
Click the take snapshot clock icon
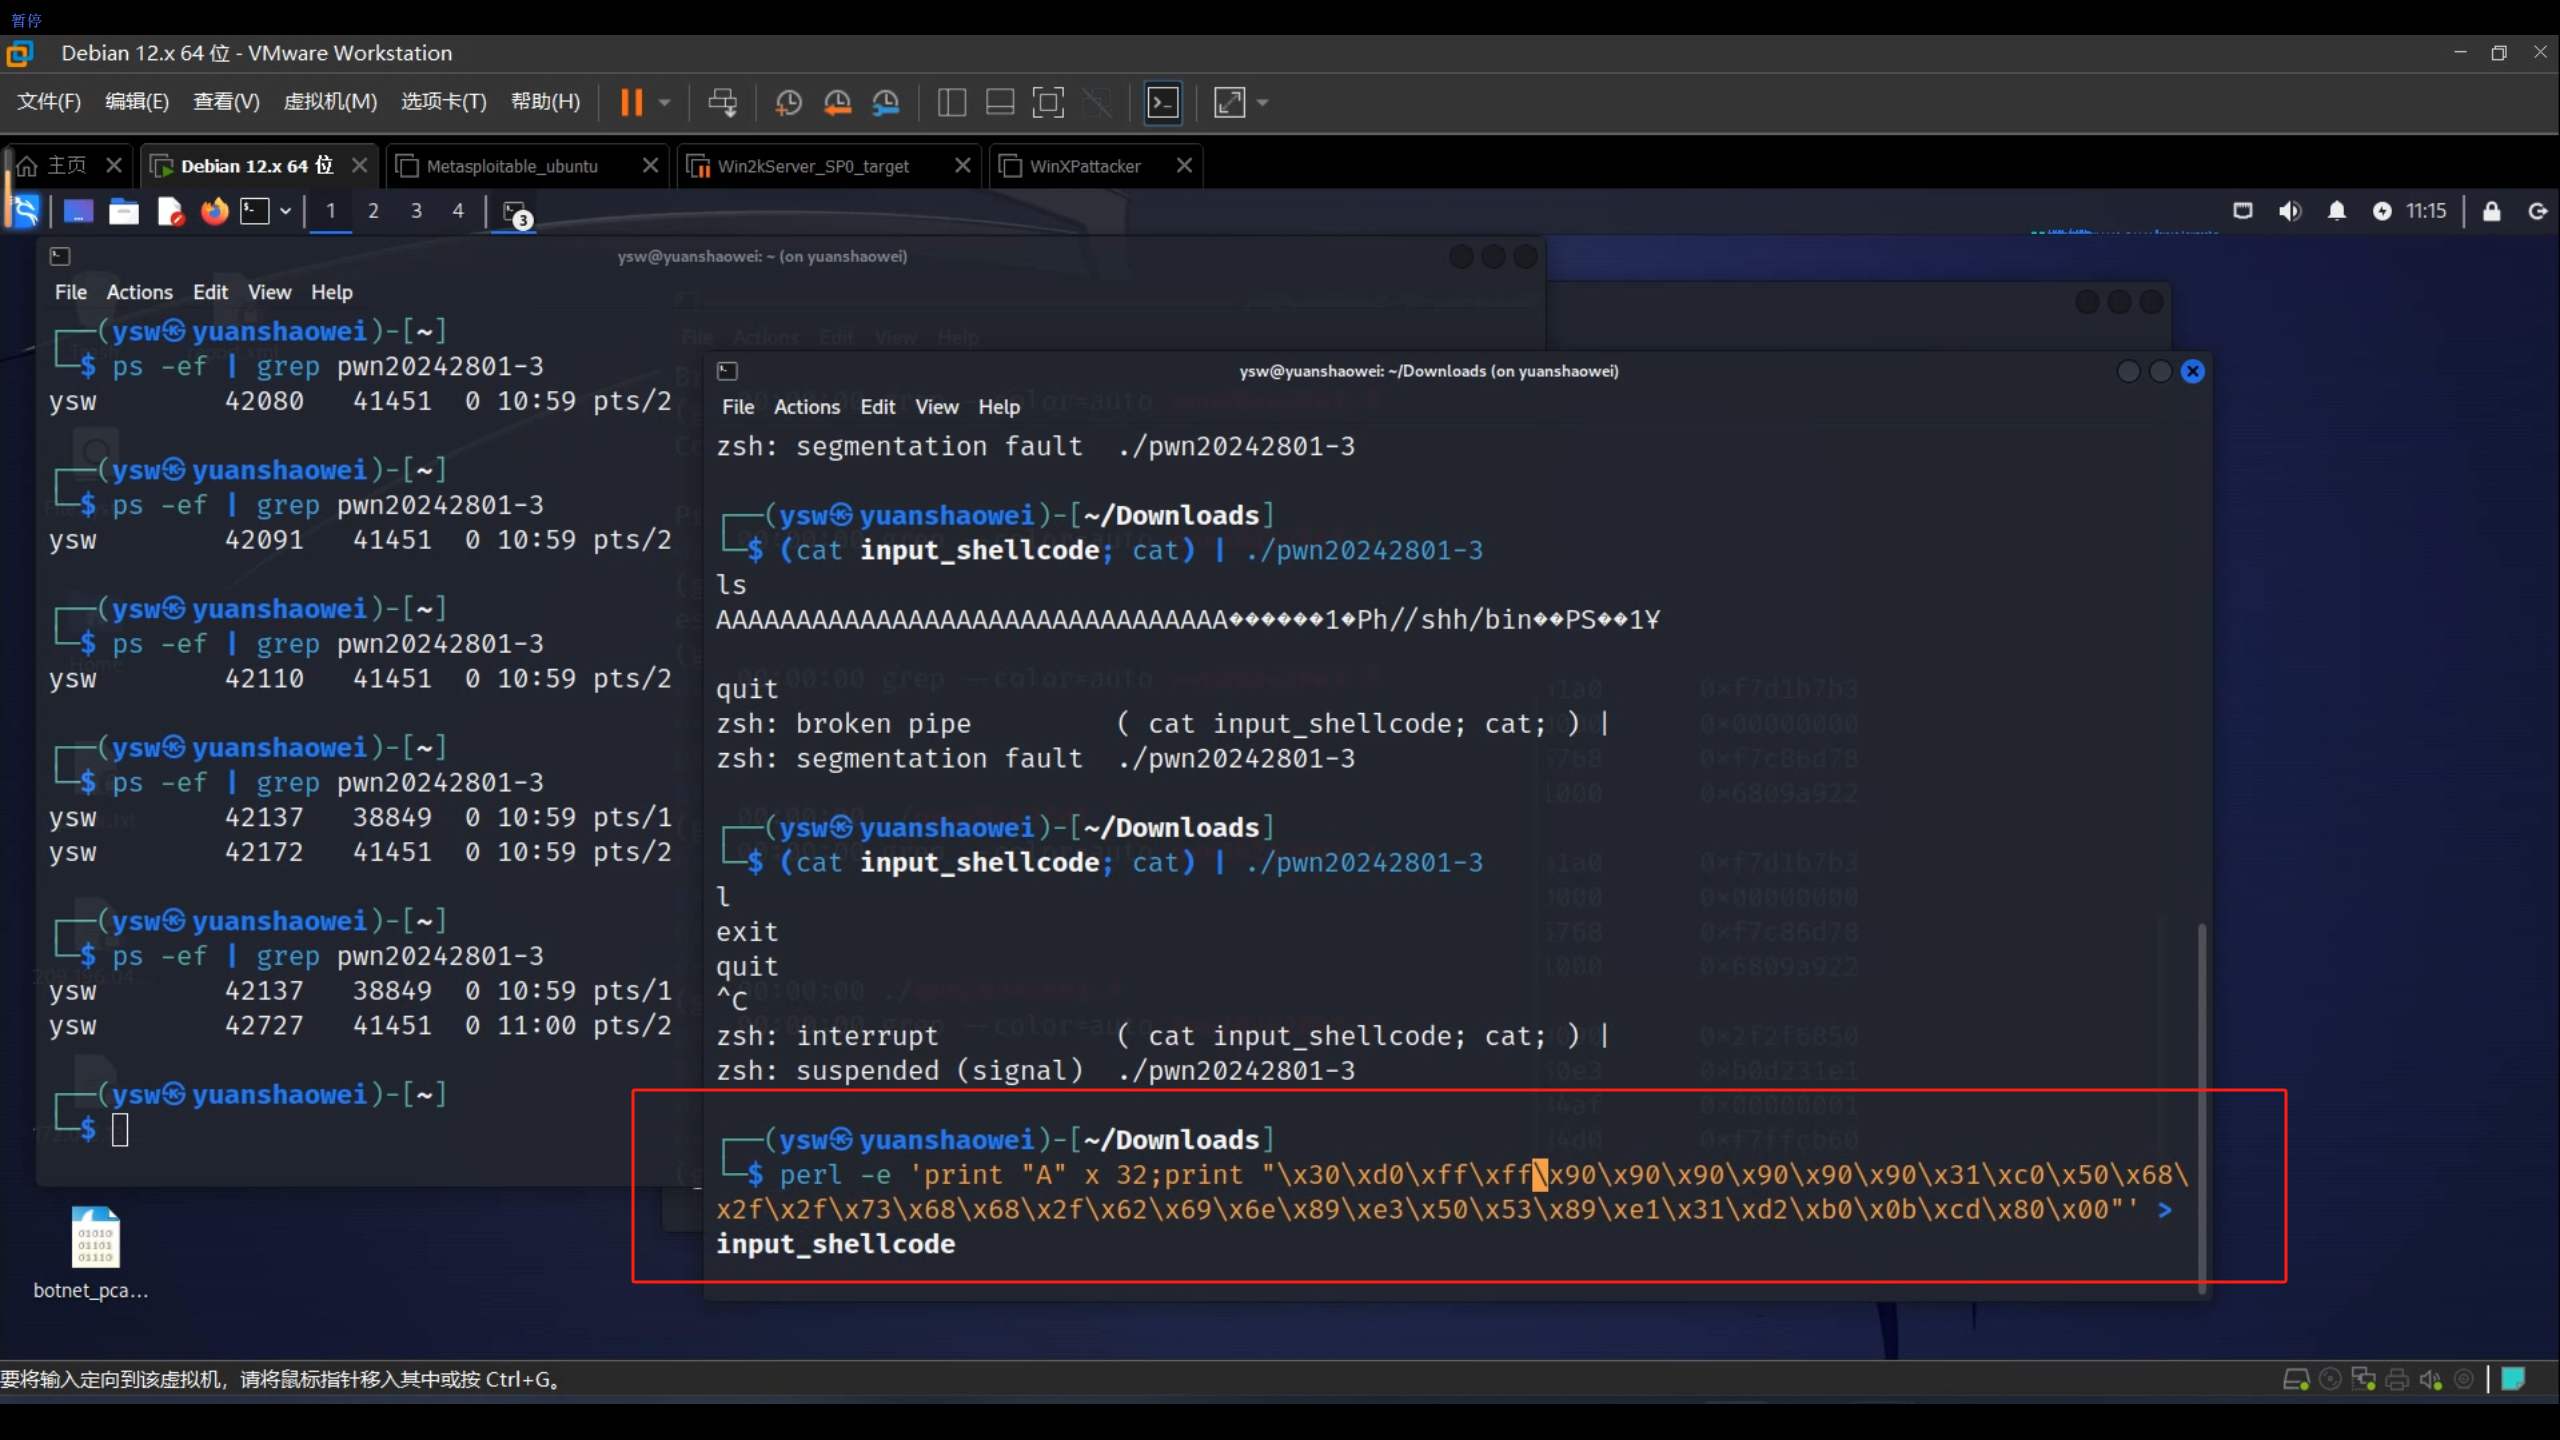click(x=788, y=102)
